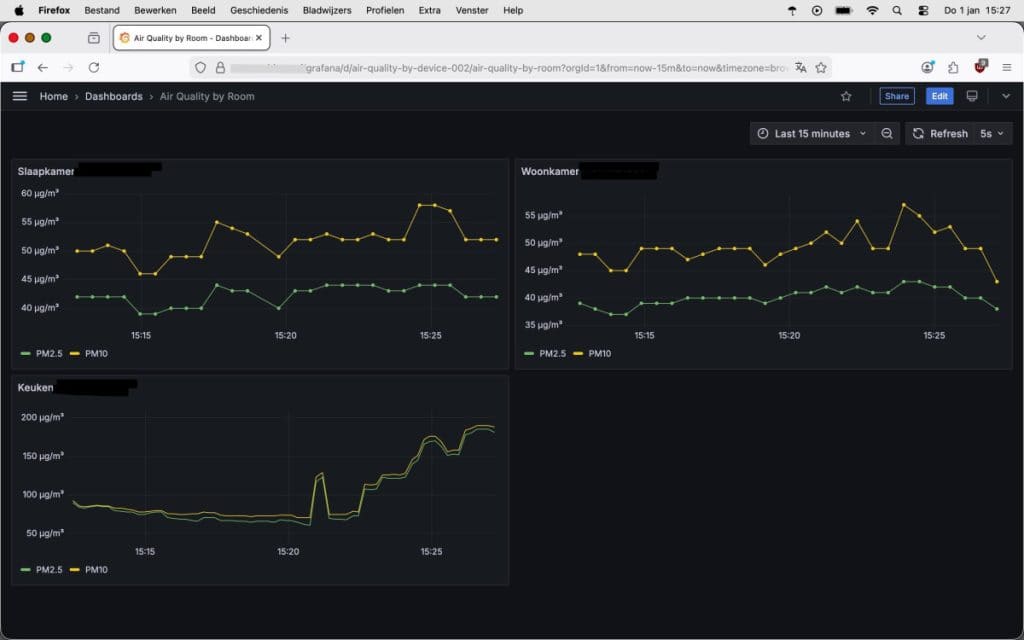Click the Share button
Viewport: 1024px width, 640px height.
click(x=896, y=96)
